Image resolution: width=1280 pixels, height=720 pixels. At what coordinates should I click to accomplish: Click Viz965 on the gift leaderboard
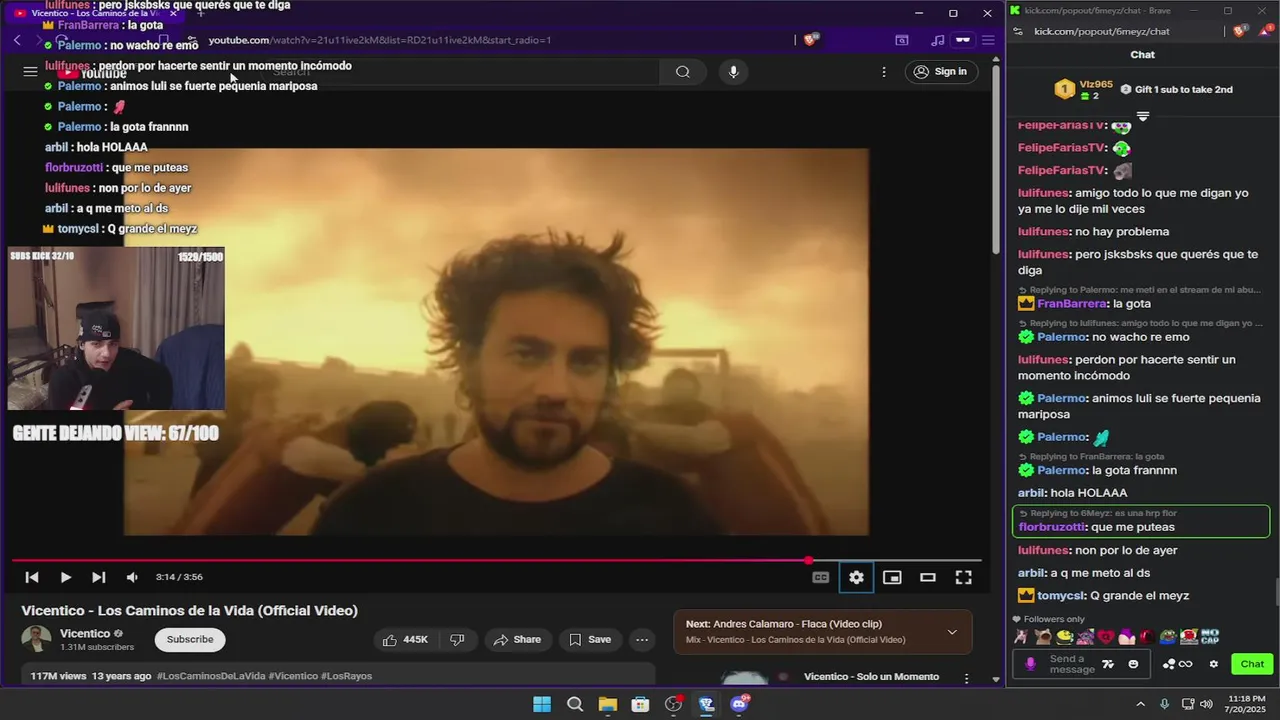1096,84
